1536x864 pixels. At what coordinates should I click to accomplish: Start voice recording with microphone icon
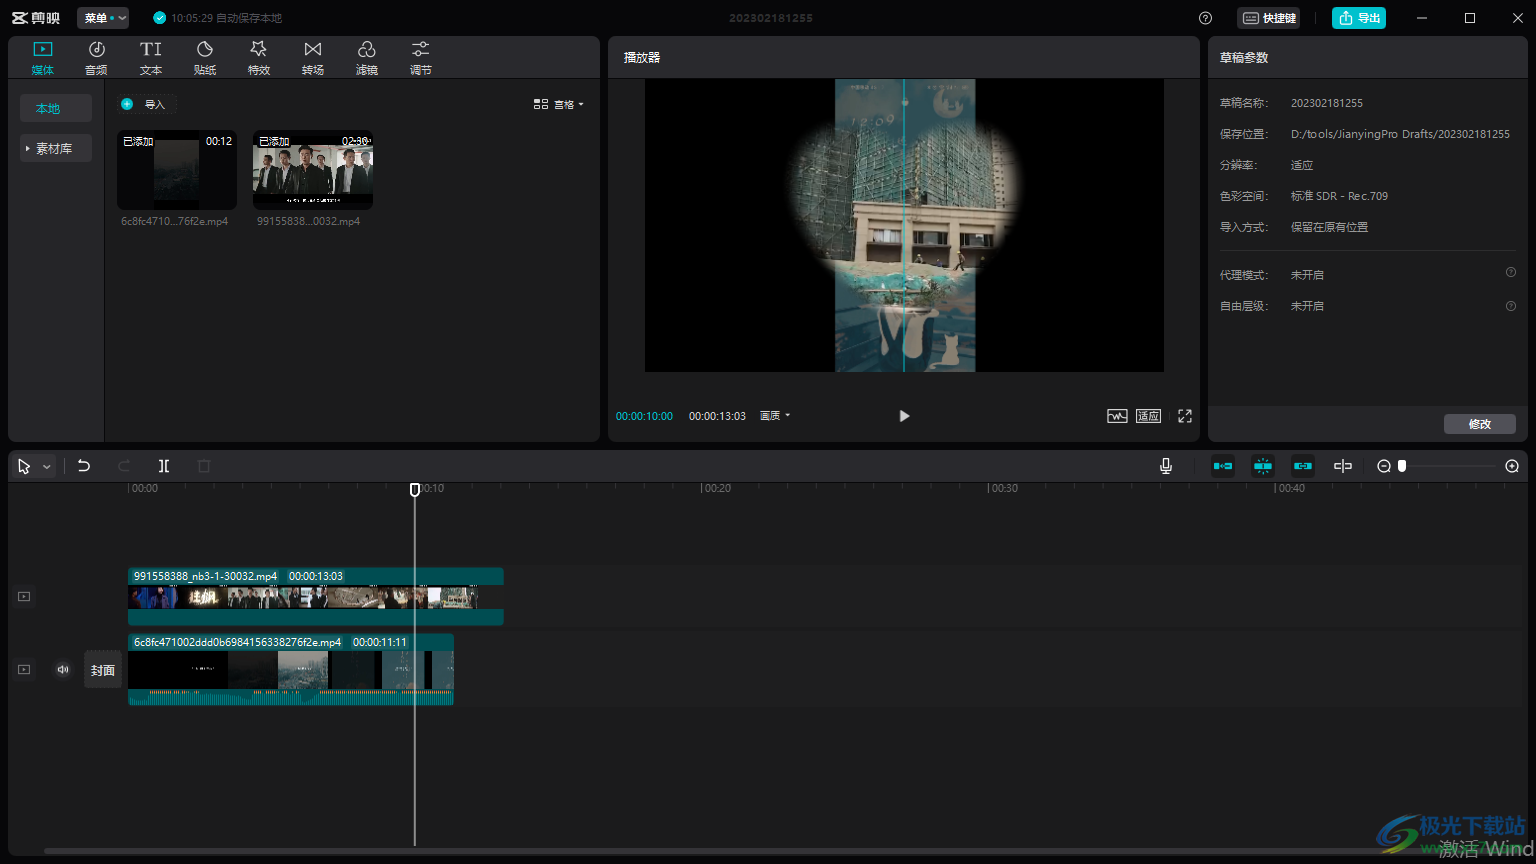[1166, 466]
